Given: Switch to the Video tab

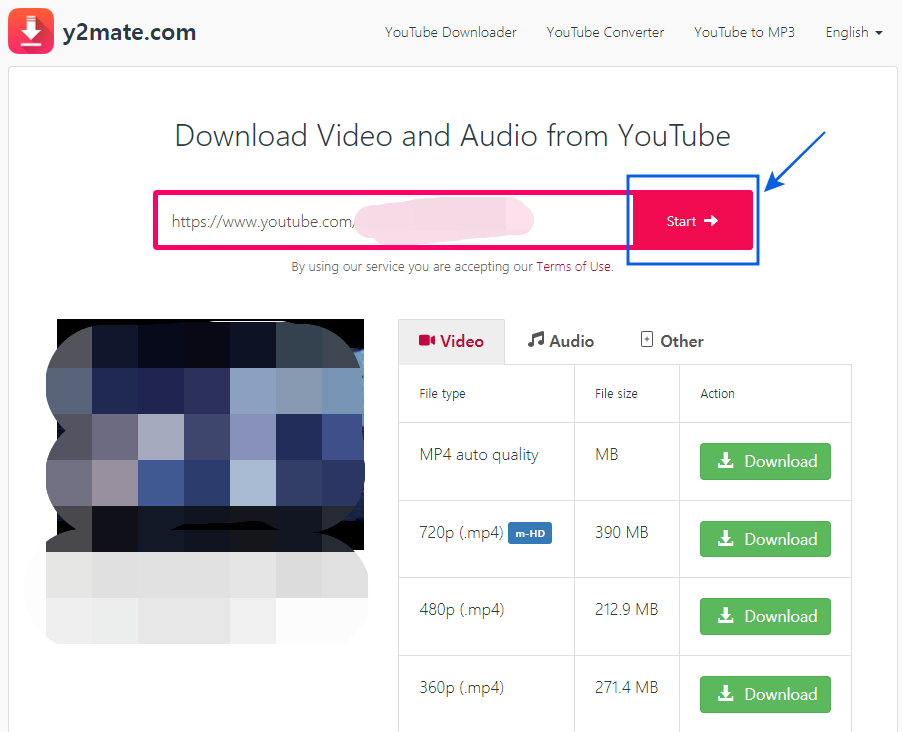Looking at the screenshot, I should (x=452, y=341).
